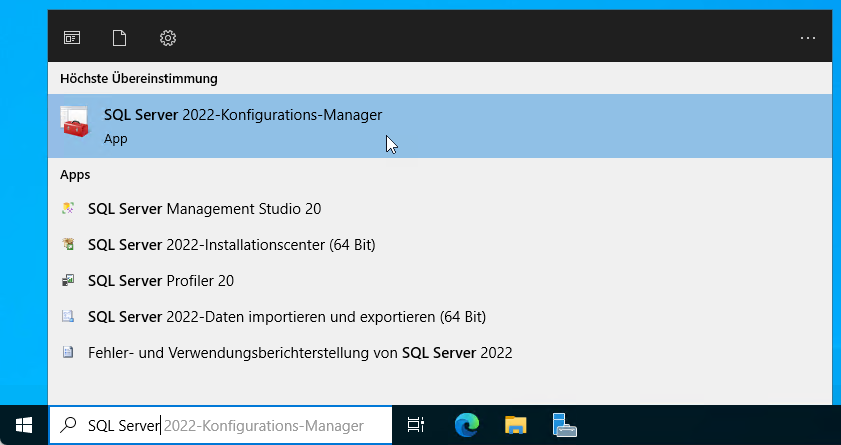This screenshot has height=445, width=841.
Task: Click the SQL Server Profiler 20 icon
Action: 68,280
